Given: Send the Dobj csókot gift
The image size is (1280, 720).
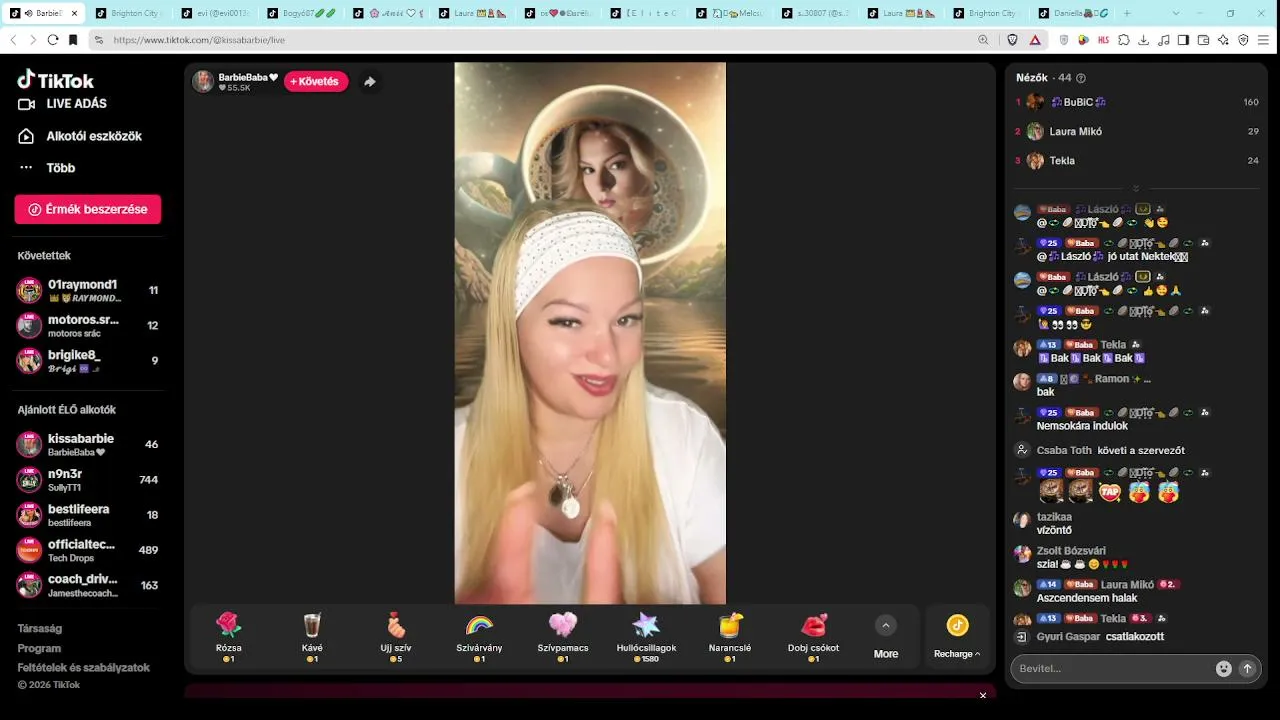Looking at the screenshot, I should (814, 637).
